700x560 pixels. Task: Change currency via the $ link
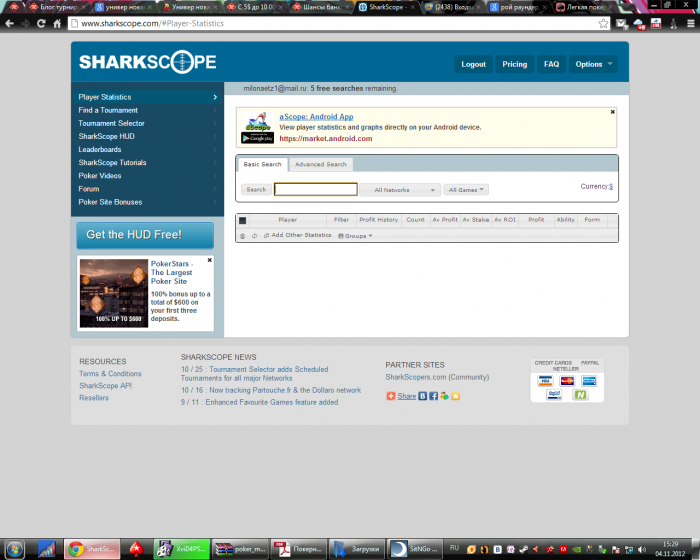611,186
